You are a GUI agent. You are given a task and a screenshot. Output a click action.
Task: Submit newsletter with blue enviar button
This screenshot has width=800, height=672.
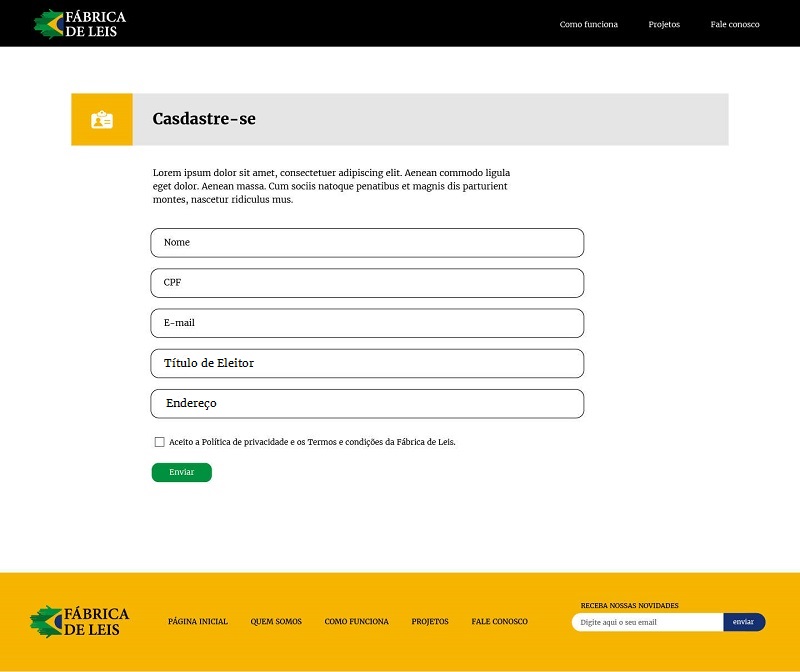[743, 622]
